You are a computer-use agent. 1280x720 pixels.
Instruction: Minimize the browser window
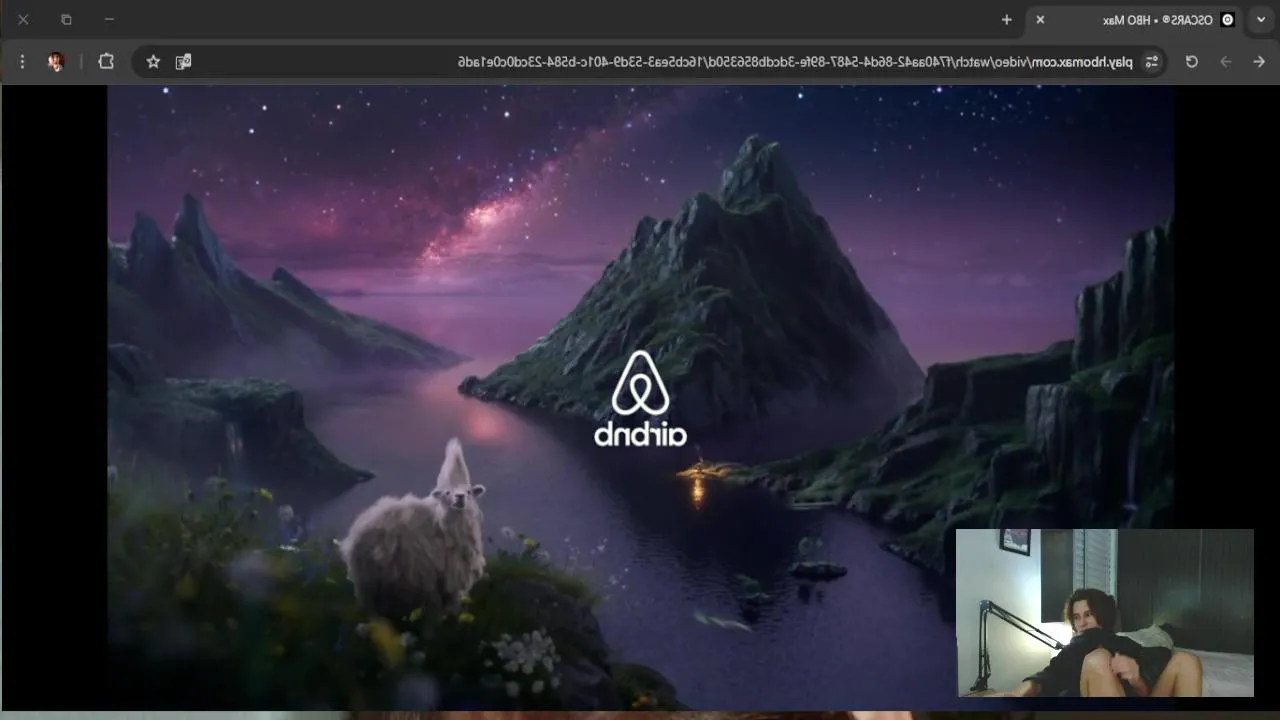pos(109,19)
